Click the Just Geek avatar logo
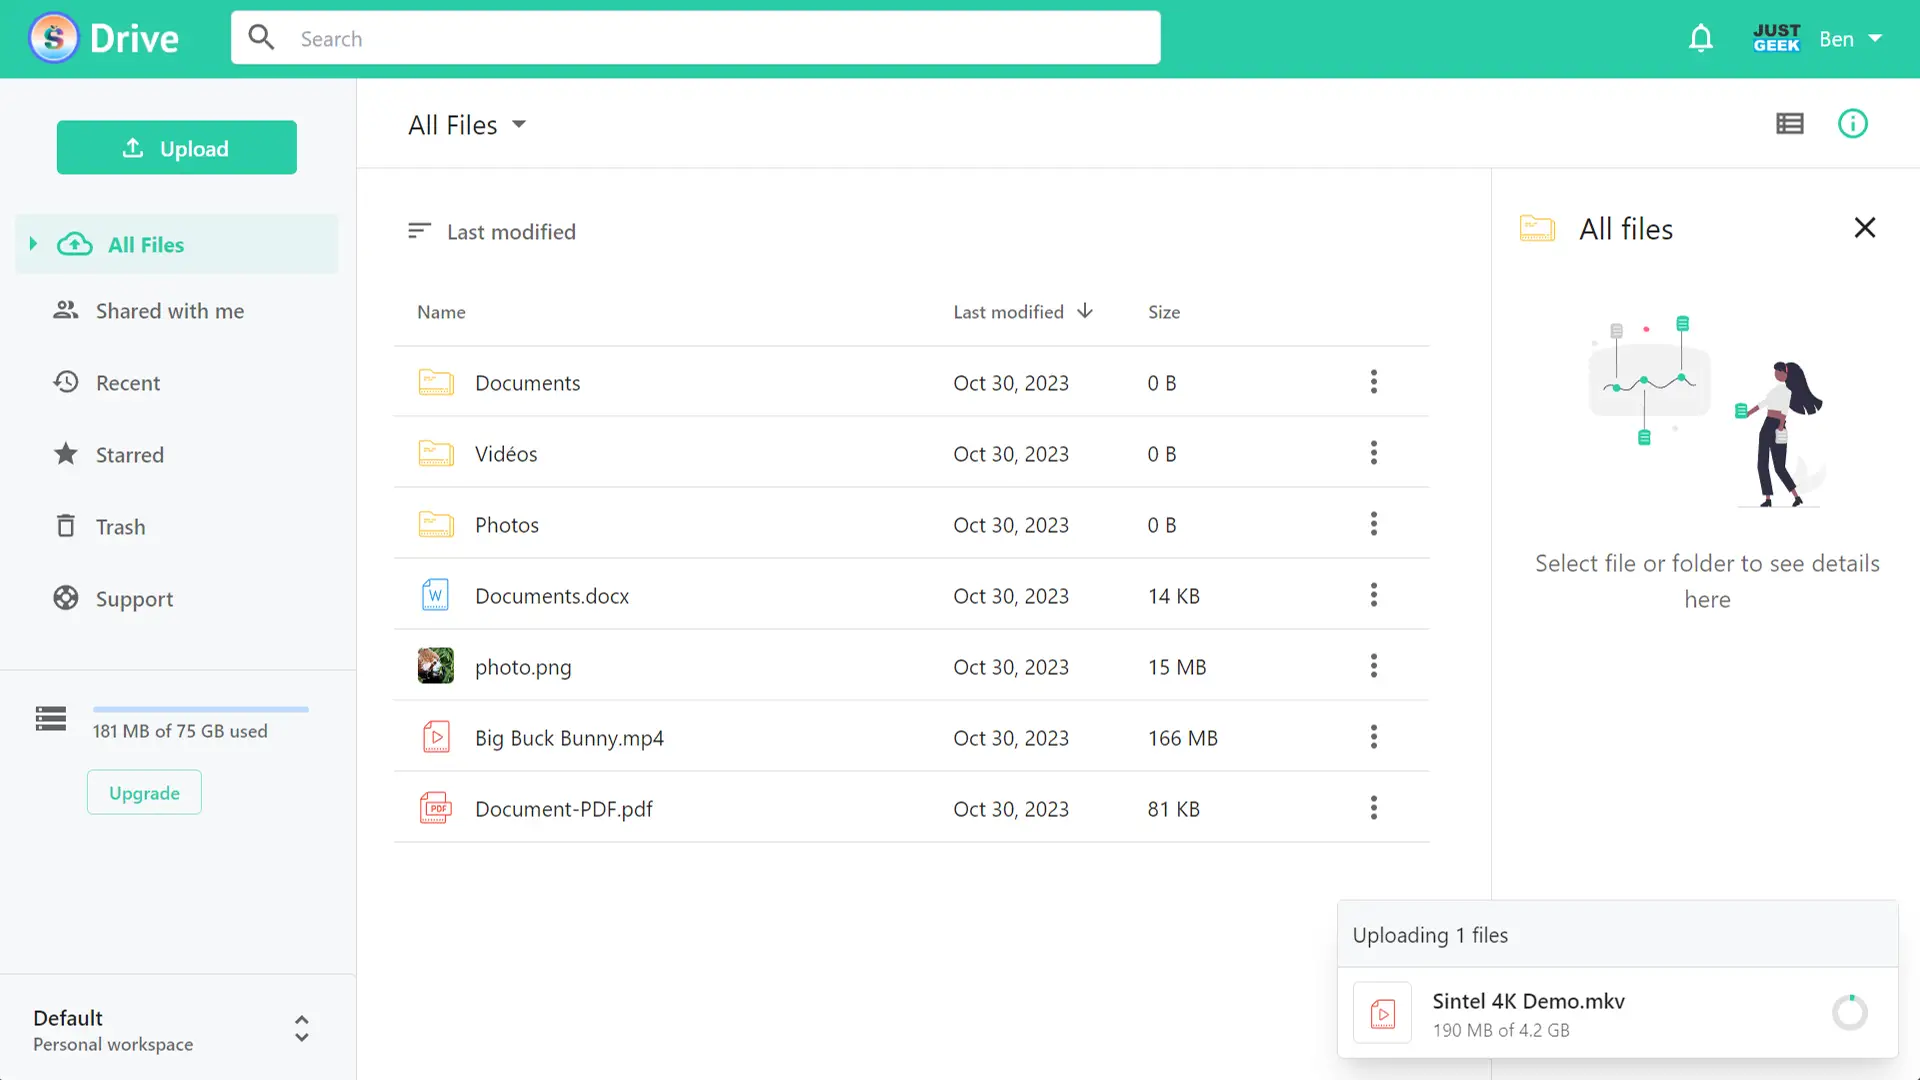Image resolution: width=1920 pixels, height=1080 pixels. 1776,38
